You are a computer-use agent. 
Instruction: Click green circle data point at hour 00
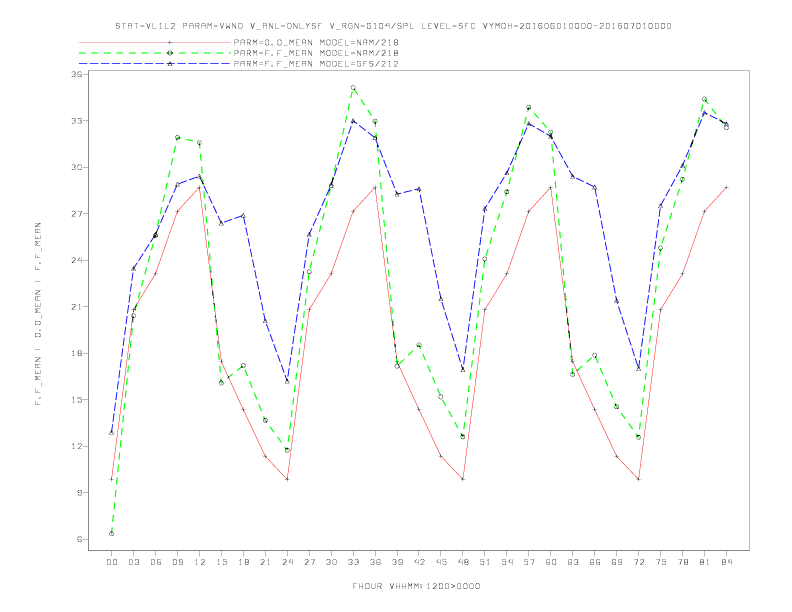112,534
